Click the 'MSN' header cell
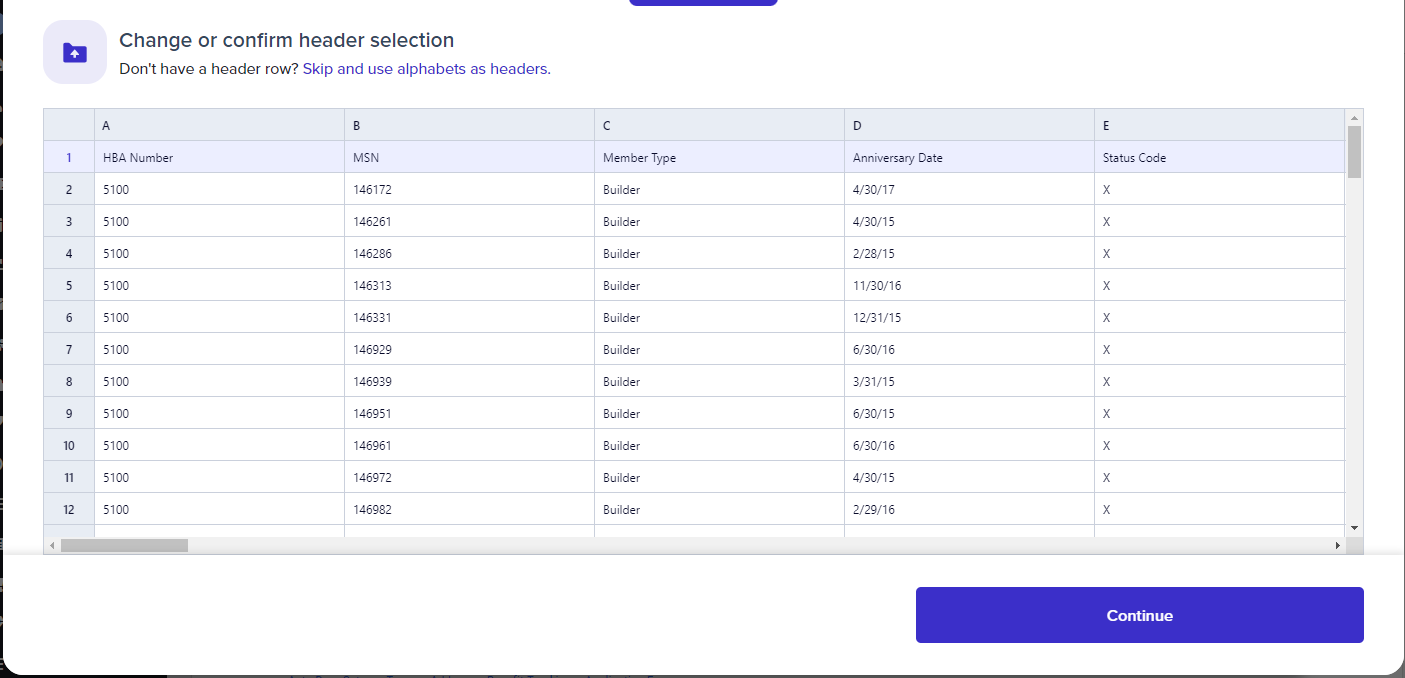Viewport: 1405px width, 678px height. point(469,157)
